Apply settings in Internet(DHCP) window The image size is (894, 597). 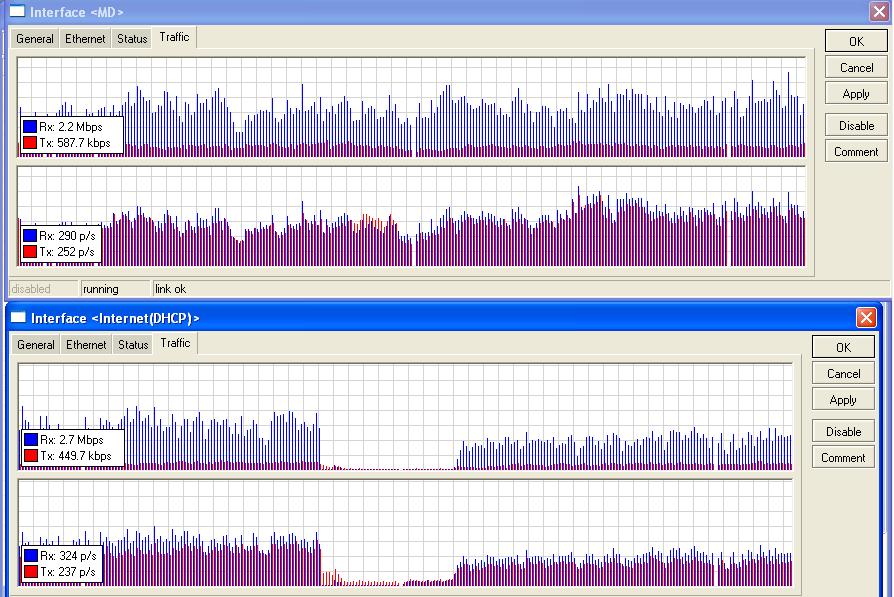[843, 400]
